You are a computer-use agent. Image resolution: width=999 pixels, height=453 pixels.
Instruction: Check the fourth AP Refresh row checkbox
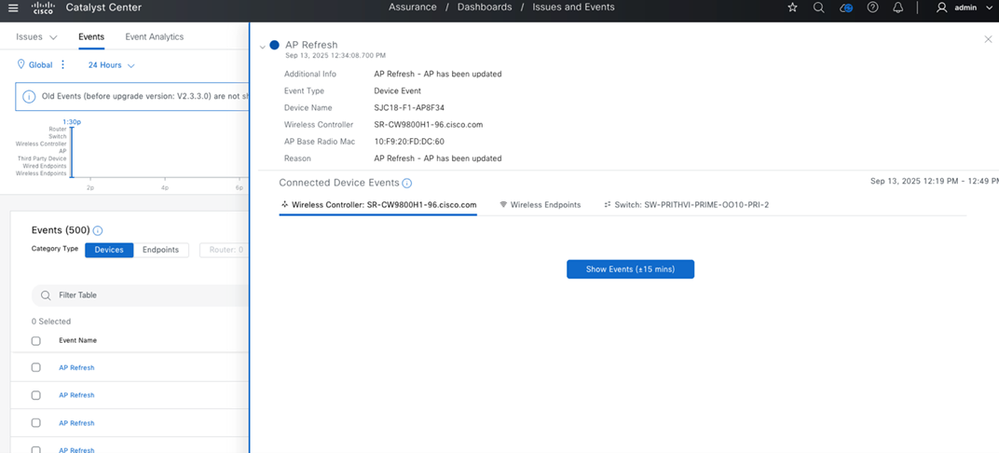pyautogui.click(x=36, y=449)
